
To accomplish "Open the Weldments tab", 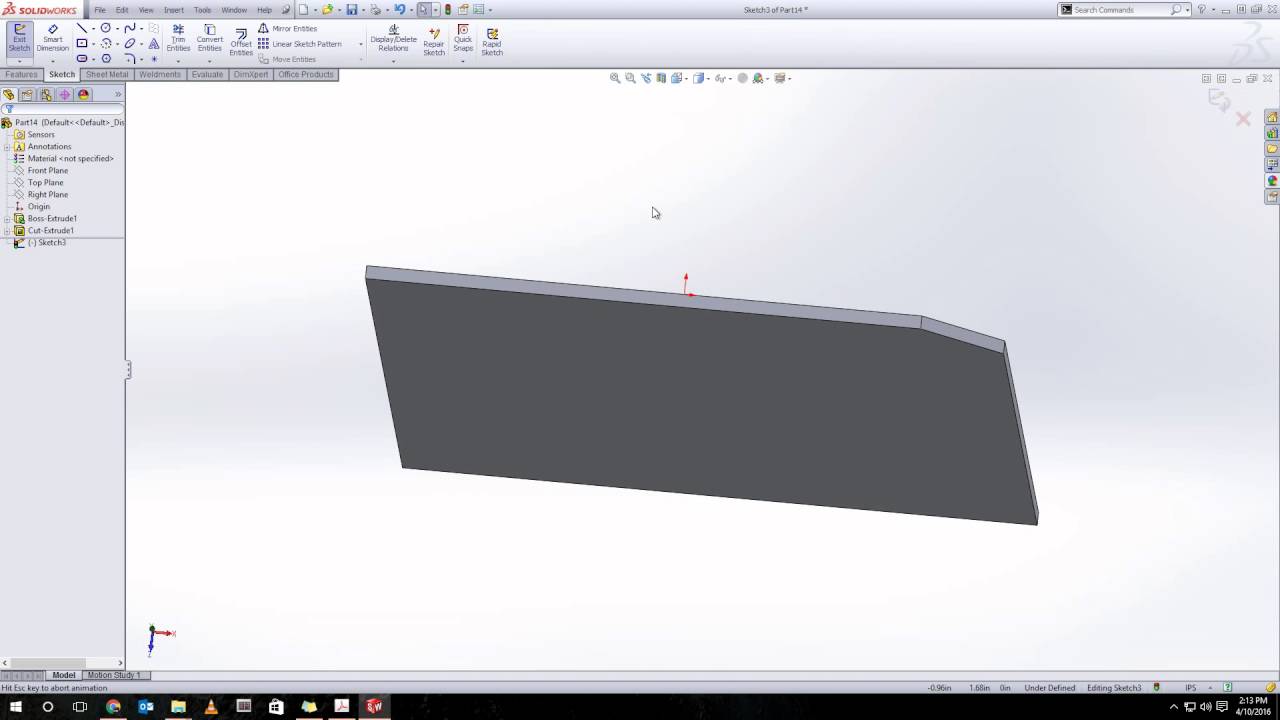I will tap(160, 74).
